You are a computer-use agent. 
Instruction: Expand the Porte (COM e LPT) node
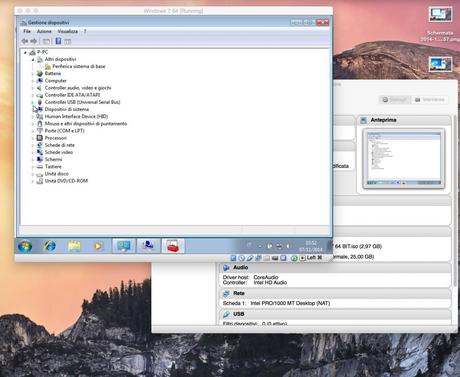[x=33, y=131]
